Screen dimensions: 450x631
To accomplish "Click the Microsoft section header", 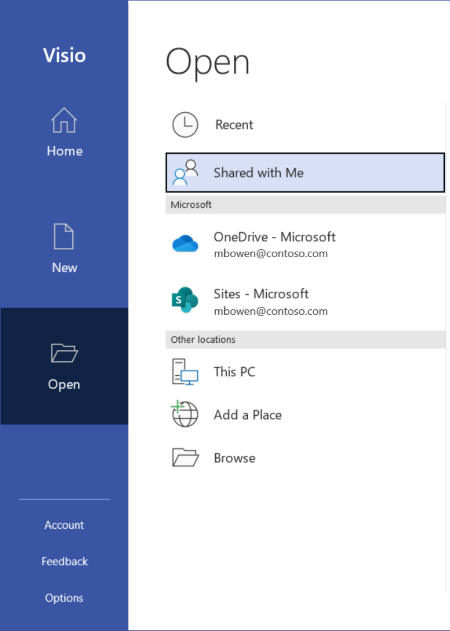I will point(306,204).
